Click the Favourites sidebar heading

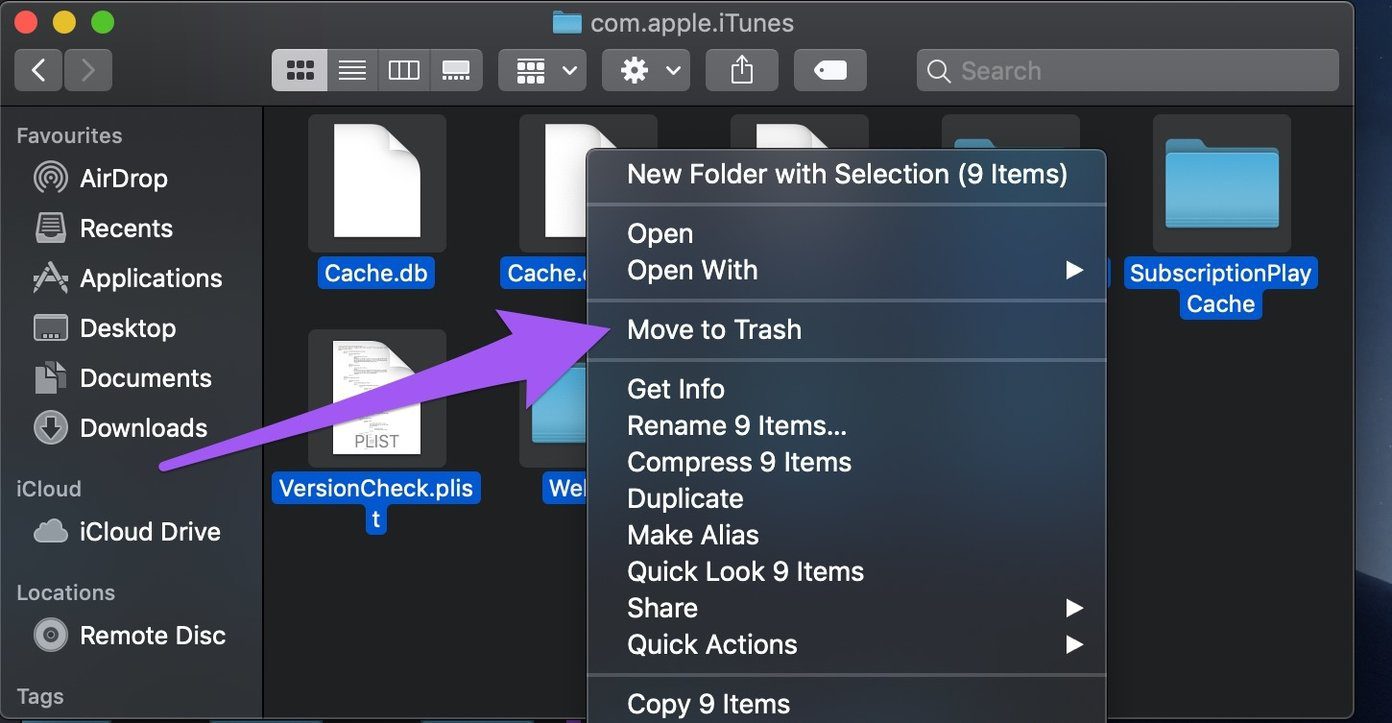[x=69, y=135]
